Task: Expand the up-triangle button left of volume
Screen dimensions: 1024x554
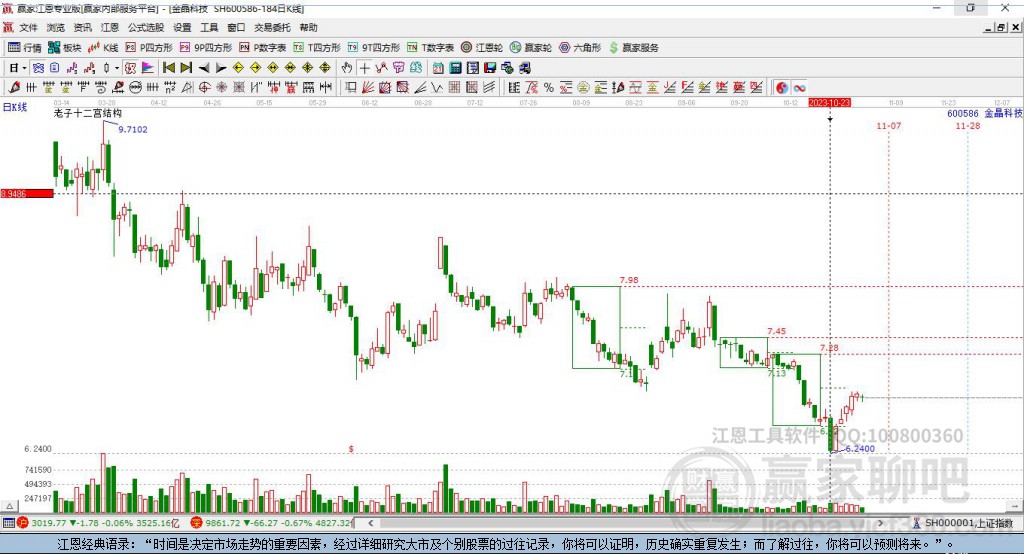Action: (x=9, y=506)
